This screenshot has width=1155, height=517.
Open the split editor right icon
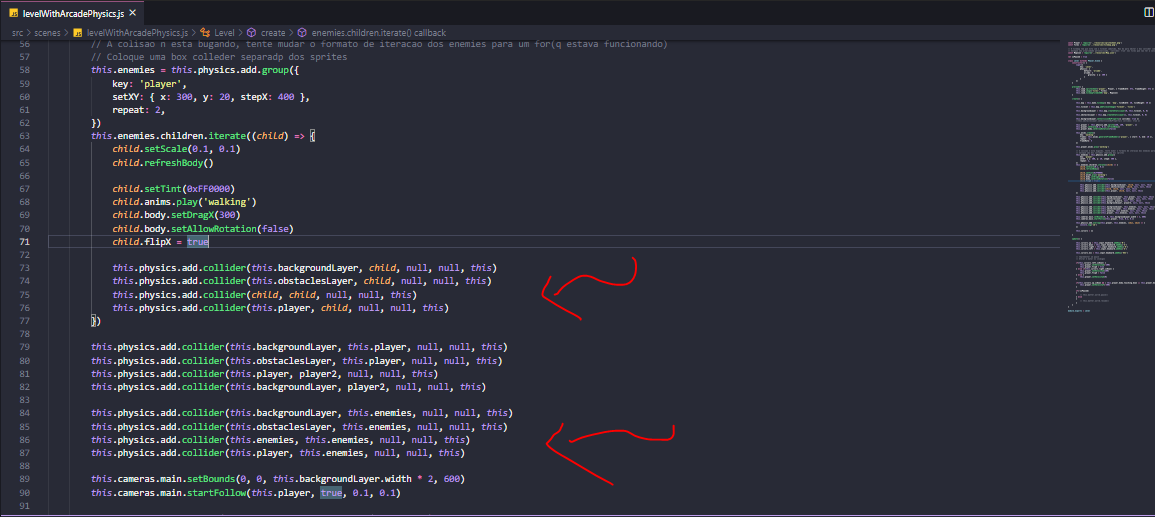[1148, 13]
